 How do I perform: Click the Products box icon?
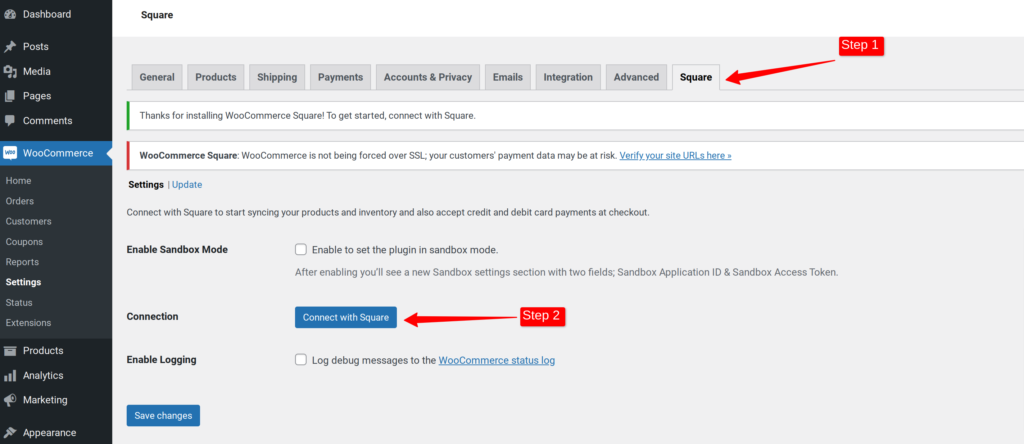point(10,351)
